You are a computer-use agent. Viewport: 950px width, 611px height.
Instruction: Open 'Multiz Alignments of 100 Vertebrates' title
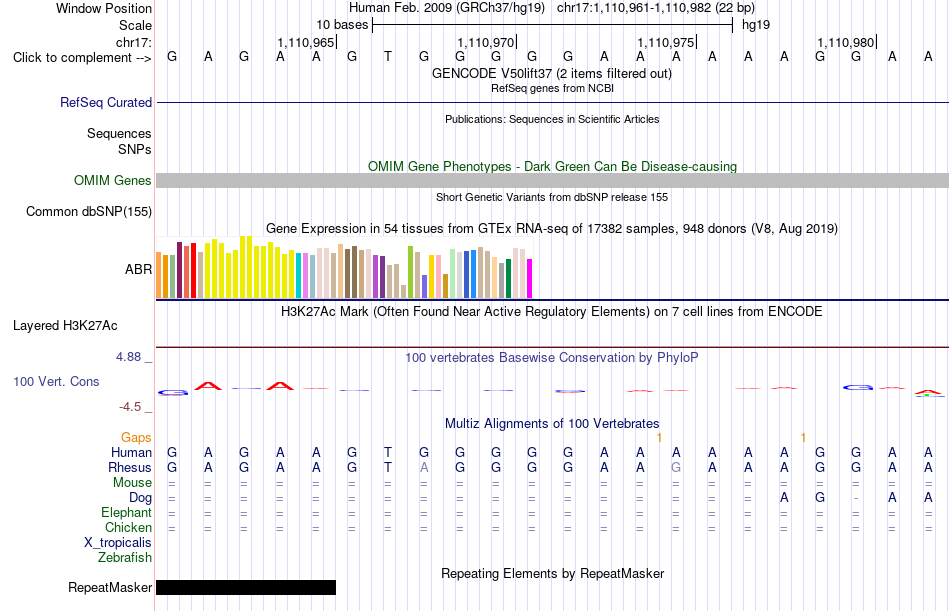(552, 423)
